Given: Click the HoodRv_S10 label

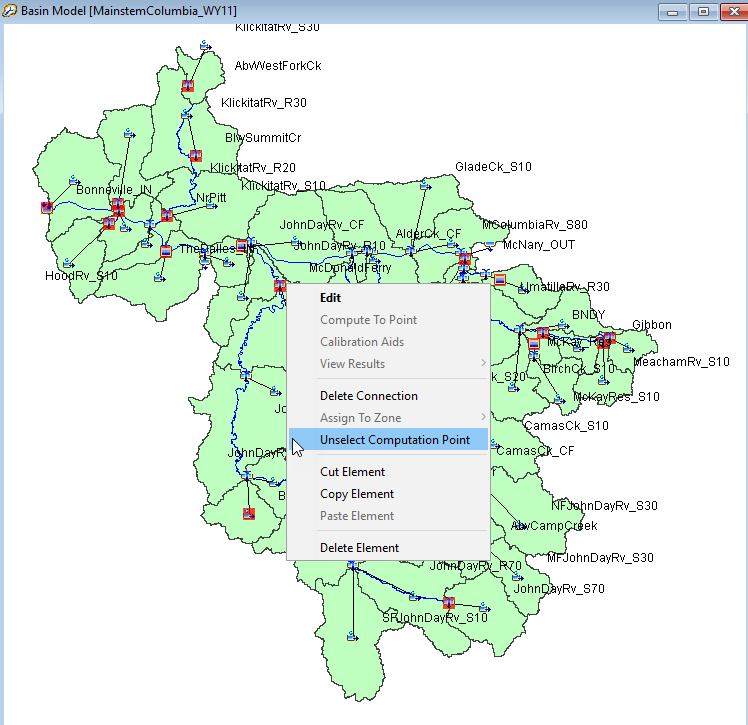Looking at the screenshot, I should coord(81,276).
